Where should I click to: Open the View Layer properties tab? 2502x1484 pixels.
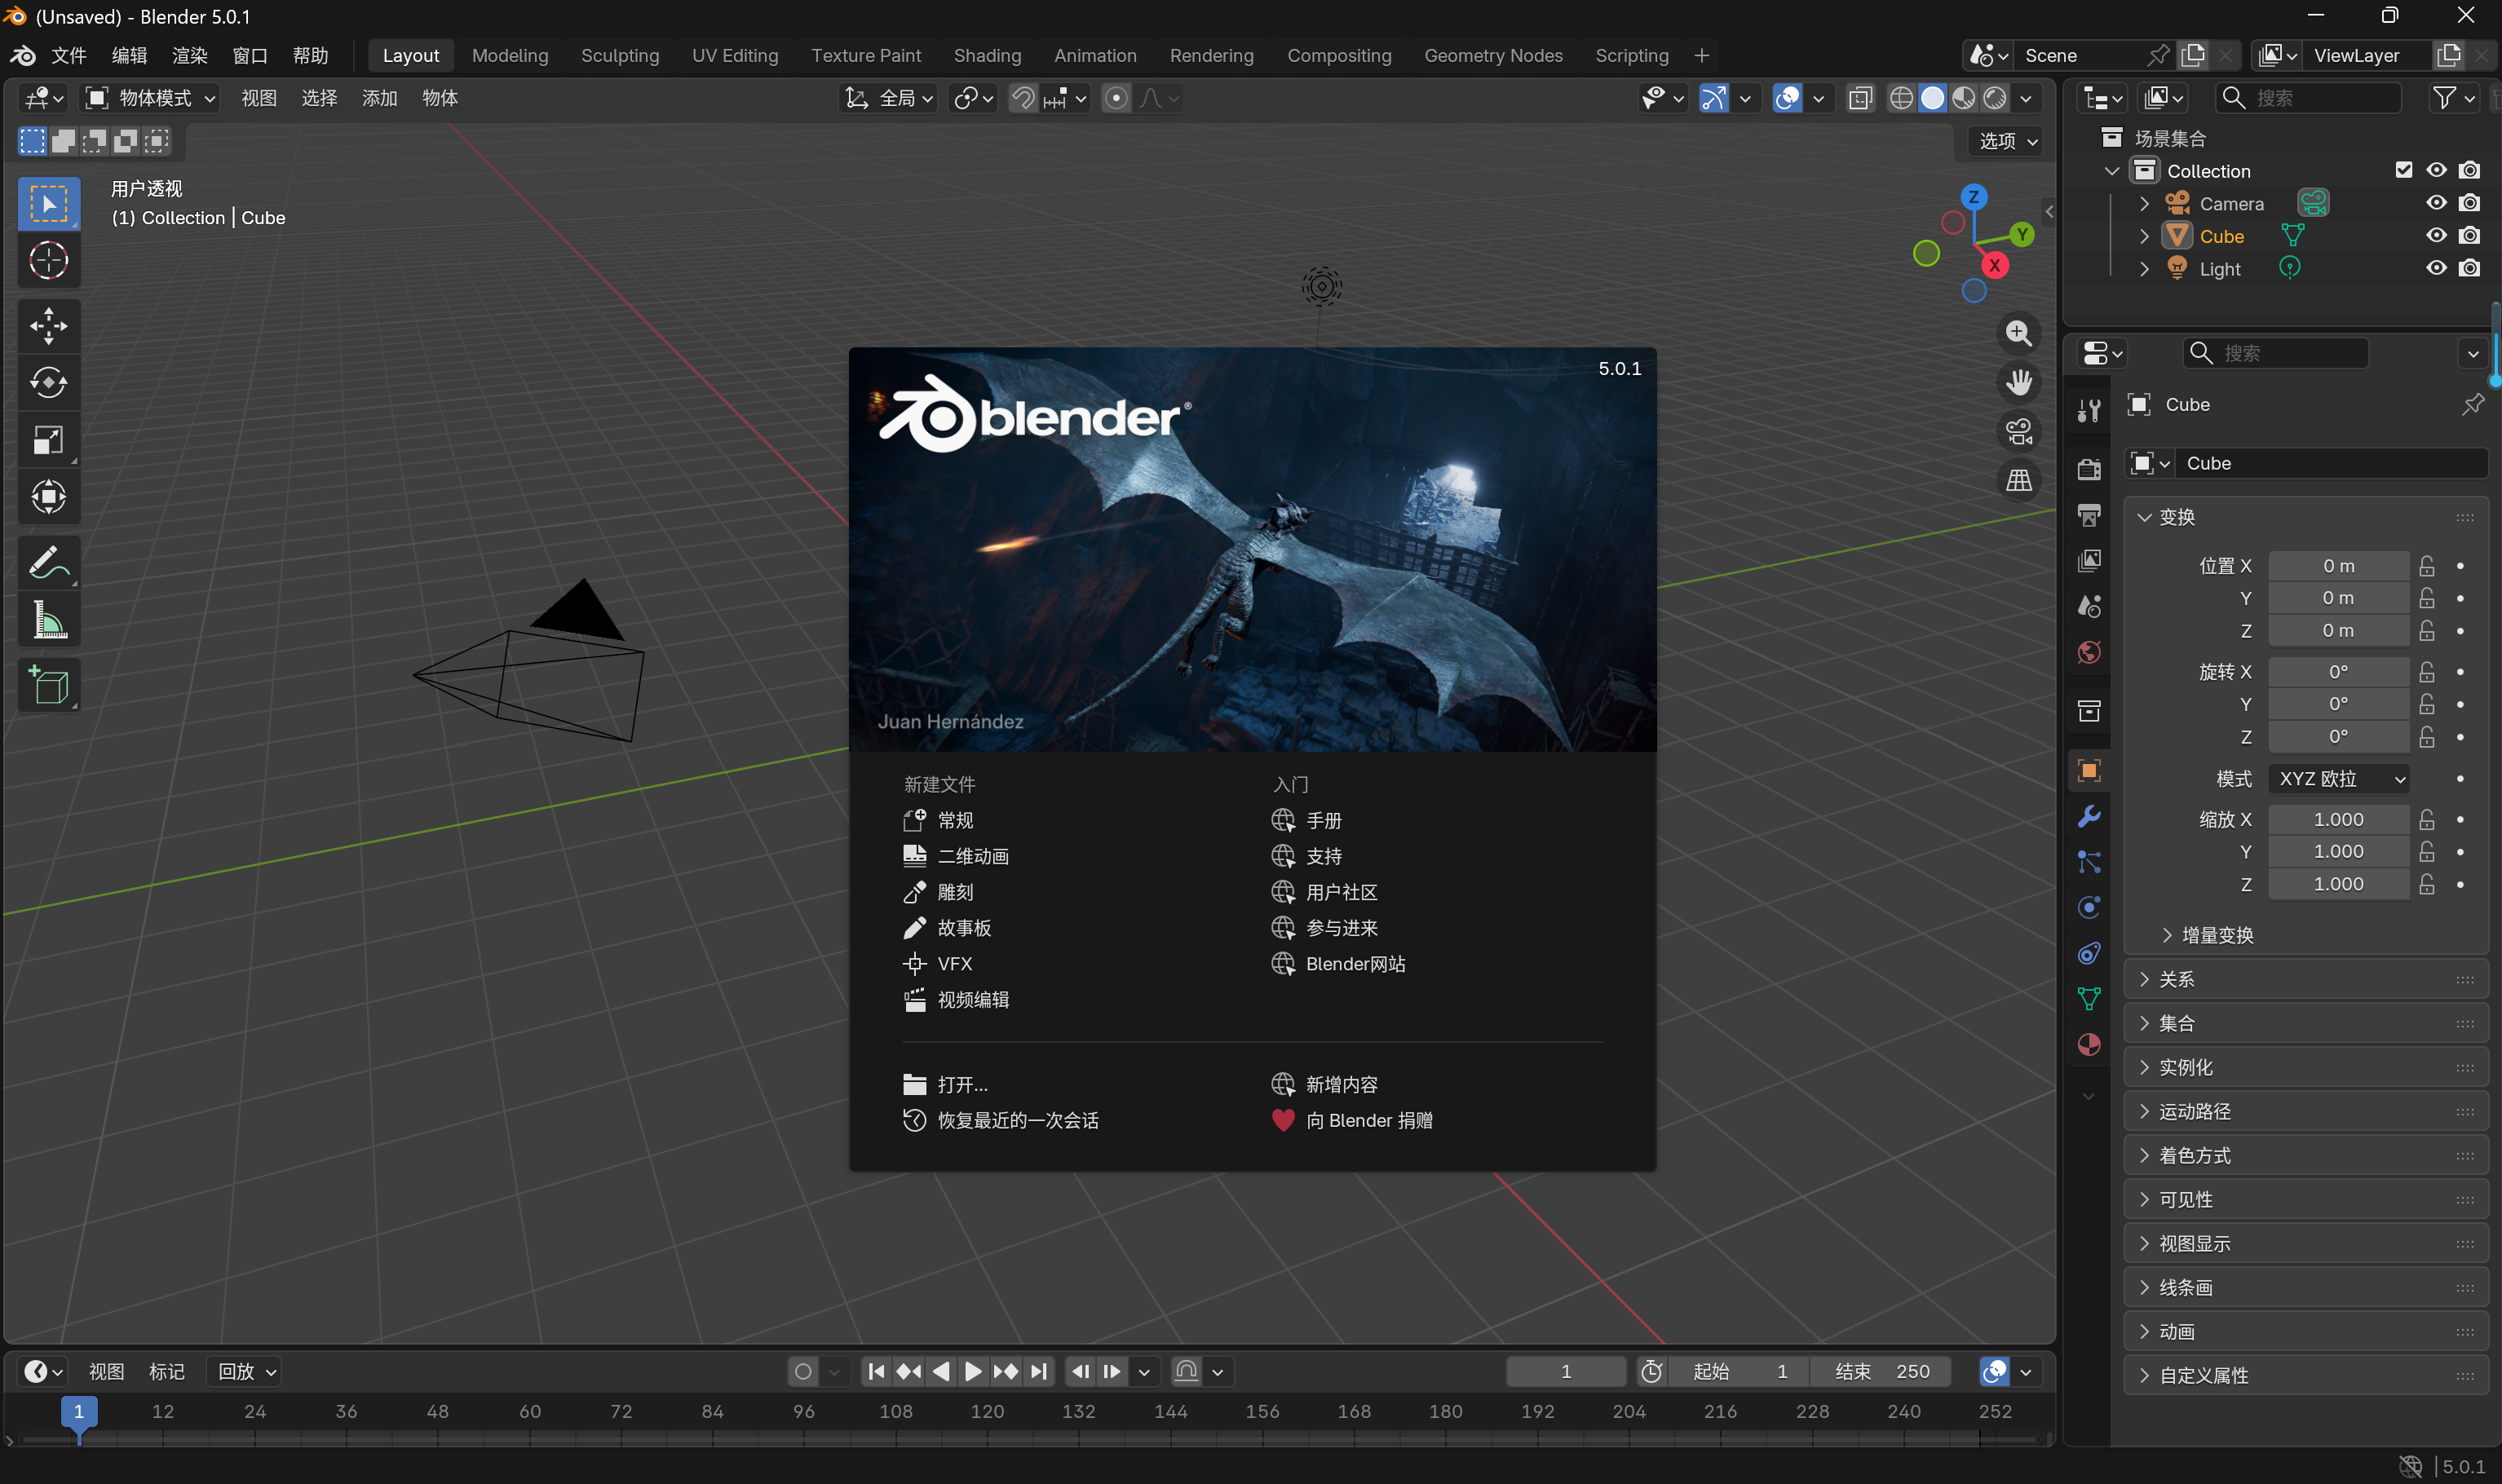[x=2088, y=561]
